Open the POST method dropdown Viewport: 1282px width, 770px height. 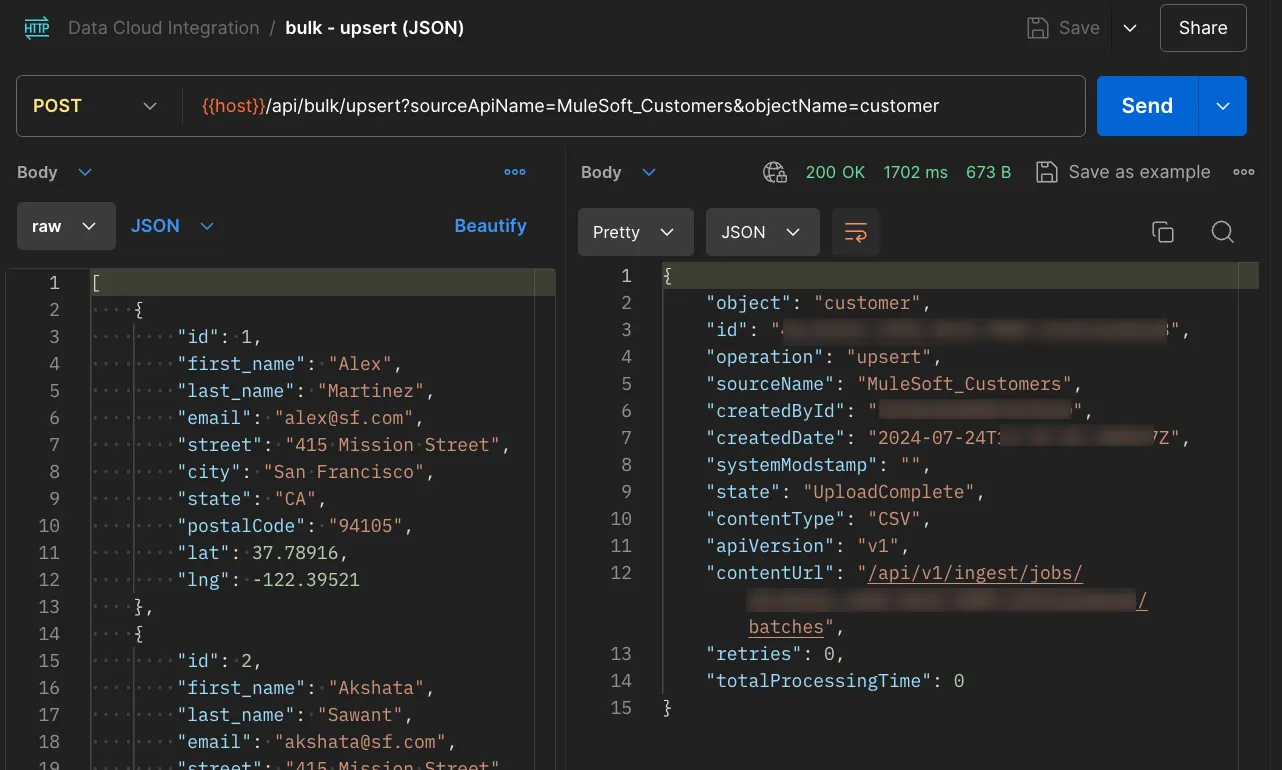click(96, 106)
